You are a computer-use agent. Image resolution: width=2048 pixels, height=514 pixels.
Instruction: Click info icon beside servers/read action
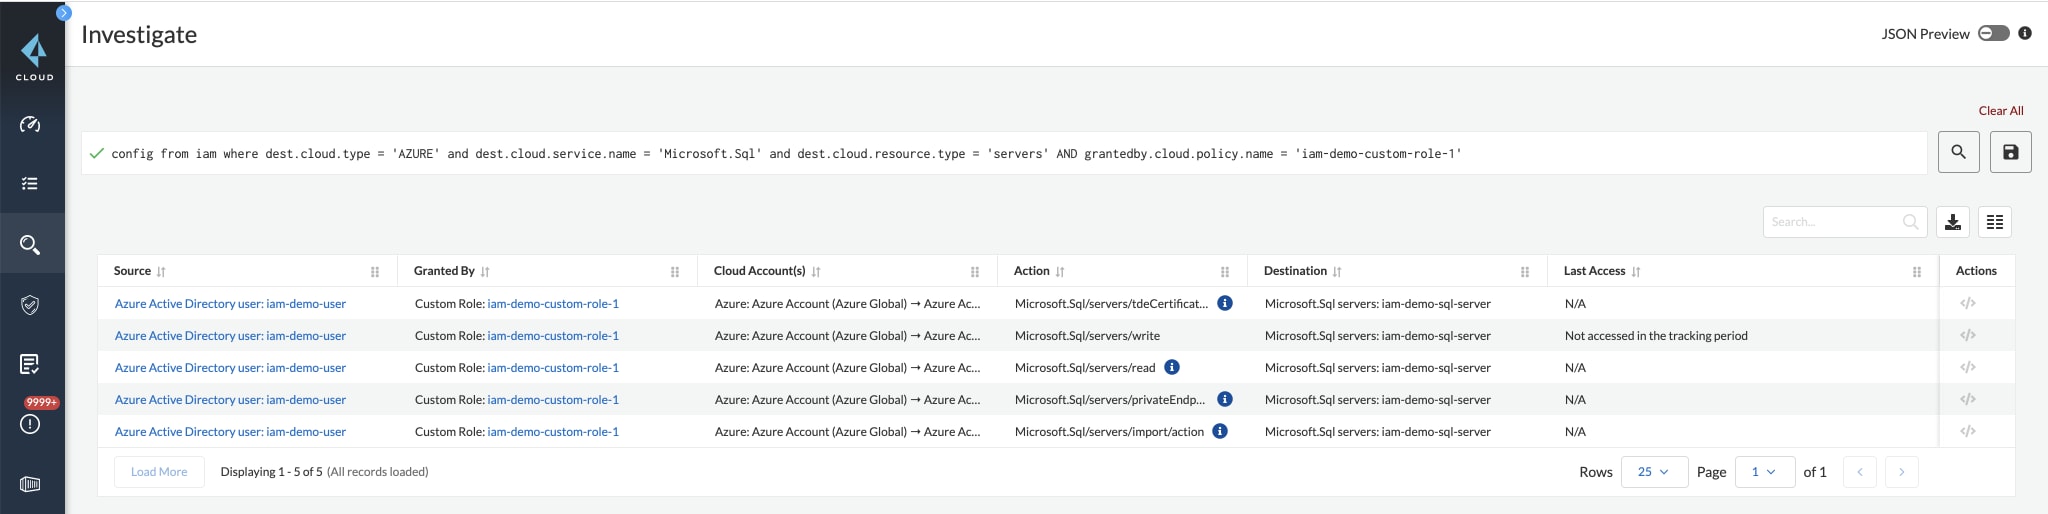(x=1172, y=367)
